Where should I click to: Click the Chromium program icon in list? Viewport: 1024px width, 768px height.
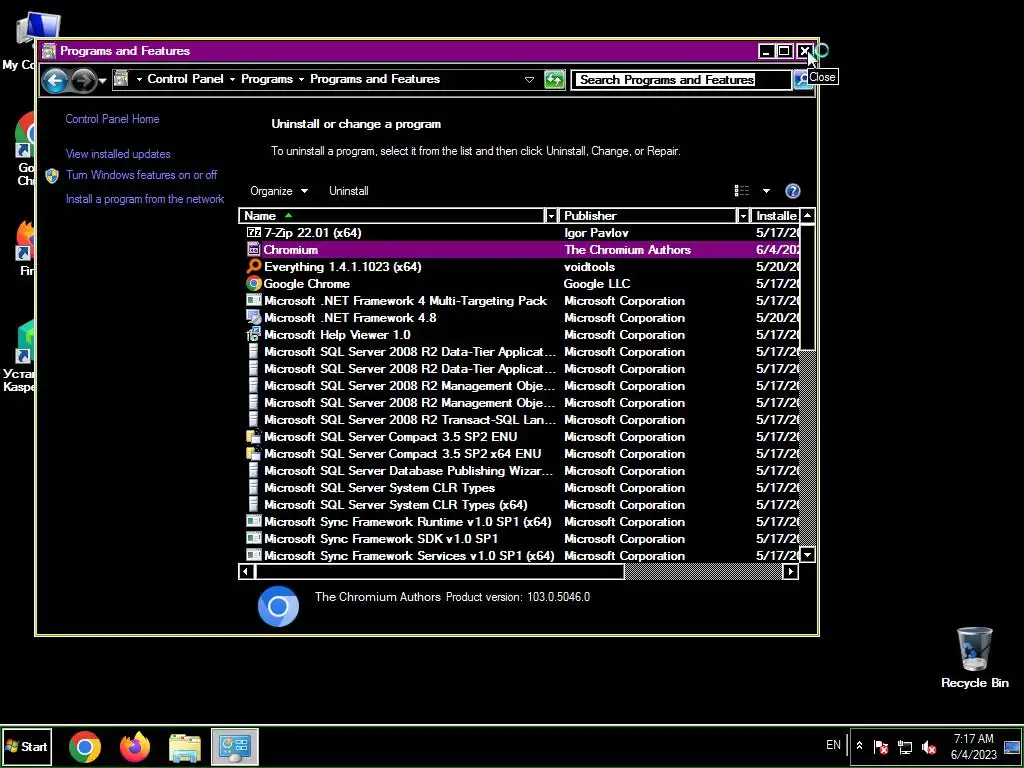[x=253, y=249]
